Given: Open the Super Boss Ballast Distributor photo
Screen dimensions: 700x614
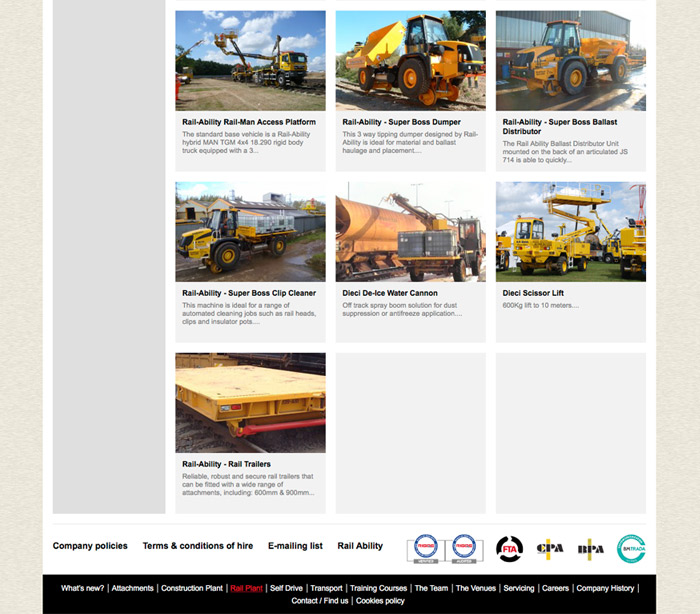Looking at the screenshot, I should pyautogui.click(x=571, y=61).
